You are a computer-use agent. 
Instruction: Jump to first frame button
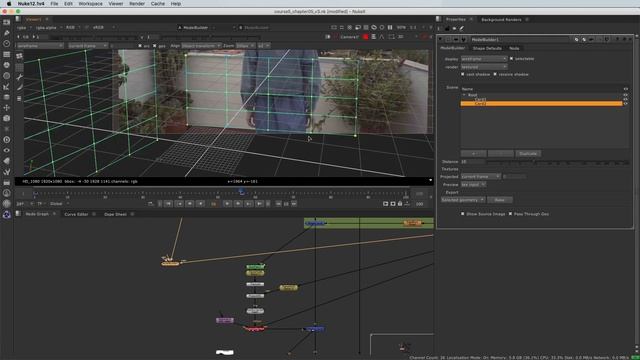168,203
